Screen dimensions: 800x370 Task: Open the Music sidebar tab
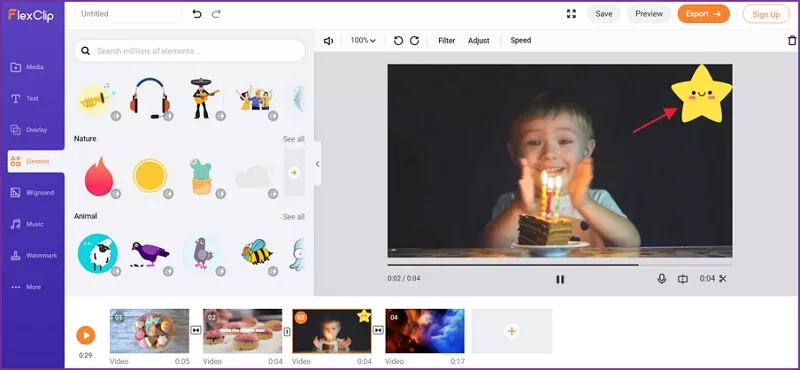pyautogui.click(x=28, y=224)
